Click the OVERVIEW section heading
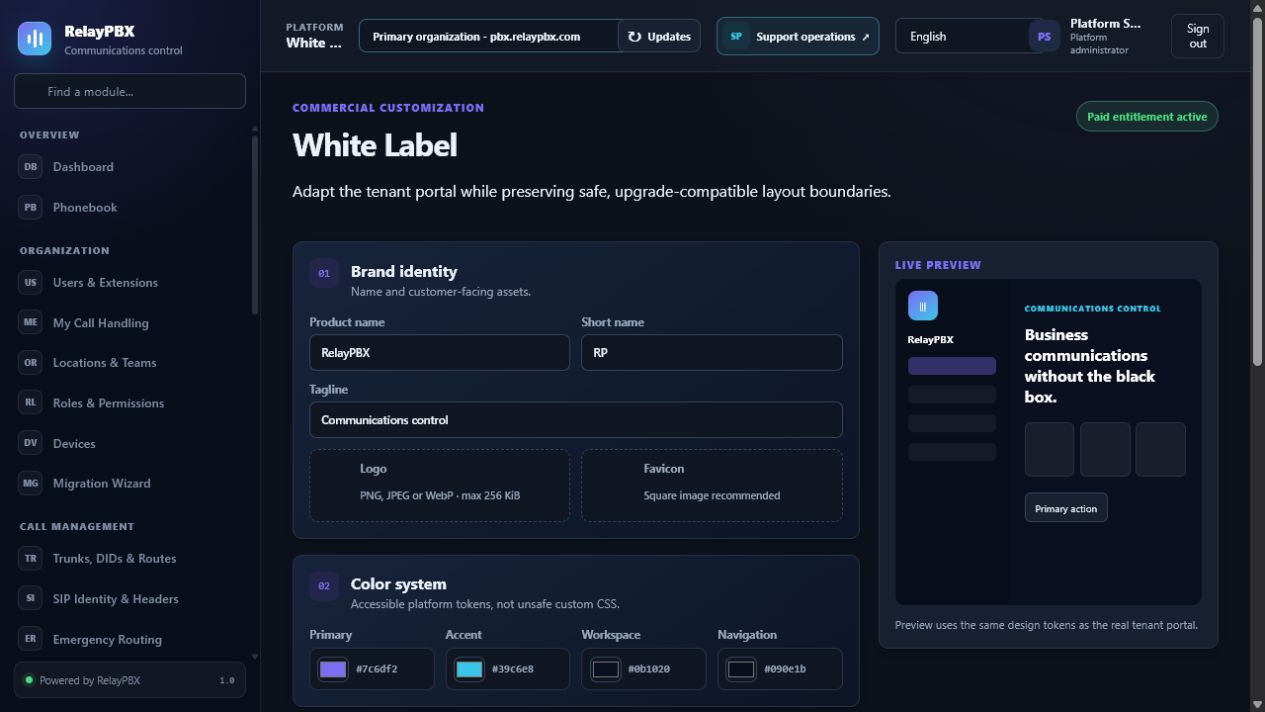This screenshot has width=1265, height=712. [49, 135]
